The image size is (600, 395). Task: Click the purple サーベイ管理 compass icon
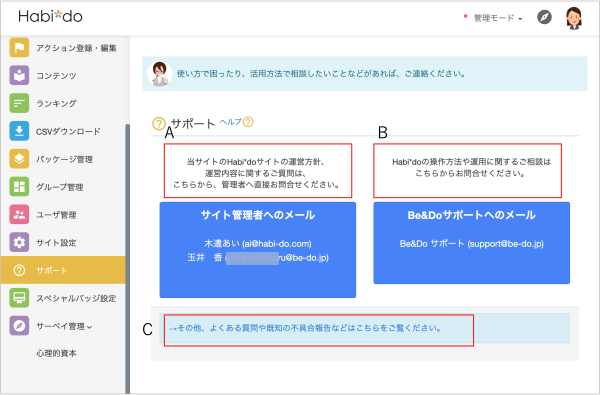pos(19,326)
